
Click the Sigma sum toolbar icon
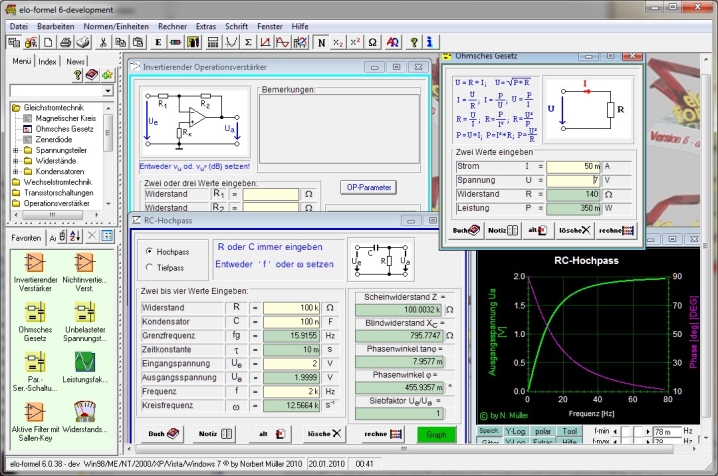pyautogui.click(x=249, y=43)
